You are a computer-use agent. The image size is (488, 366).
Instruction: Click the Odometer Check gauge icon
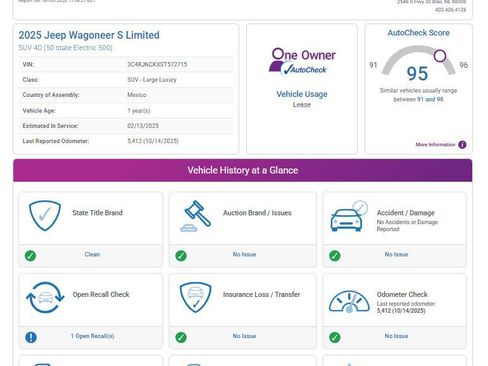[x=349, y=301]
